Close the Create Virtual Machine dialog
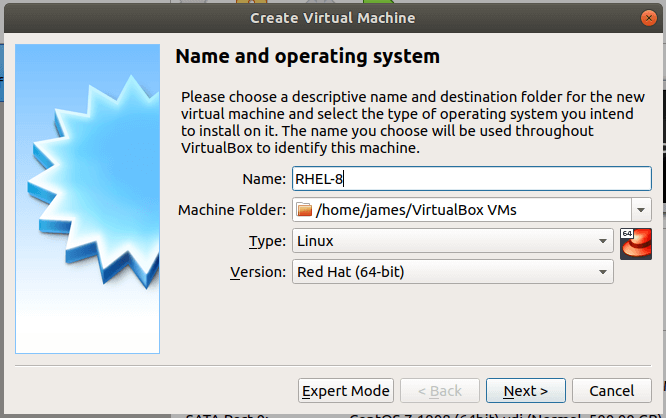This screenshot has width=666, height=418. [x=649, y=18]
